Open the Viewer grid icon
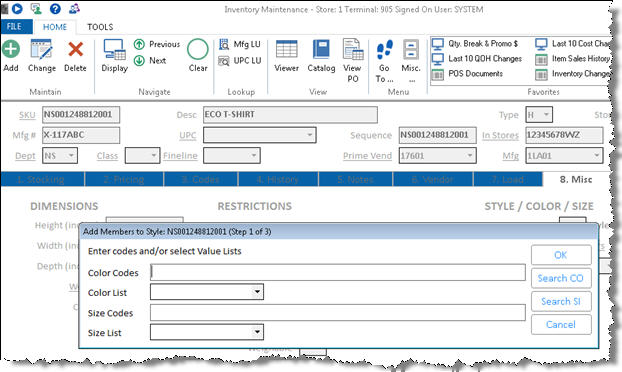The image size is (622, 372). (286, 50)
